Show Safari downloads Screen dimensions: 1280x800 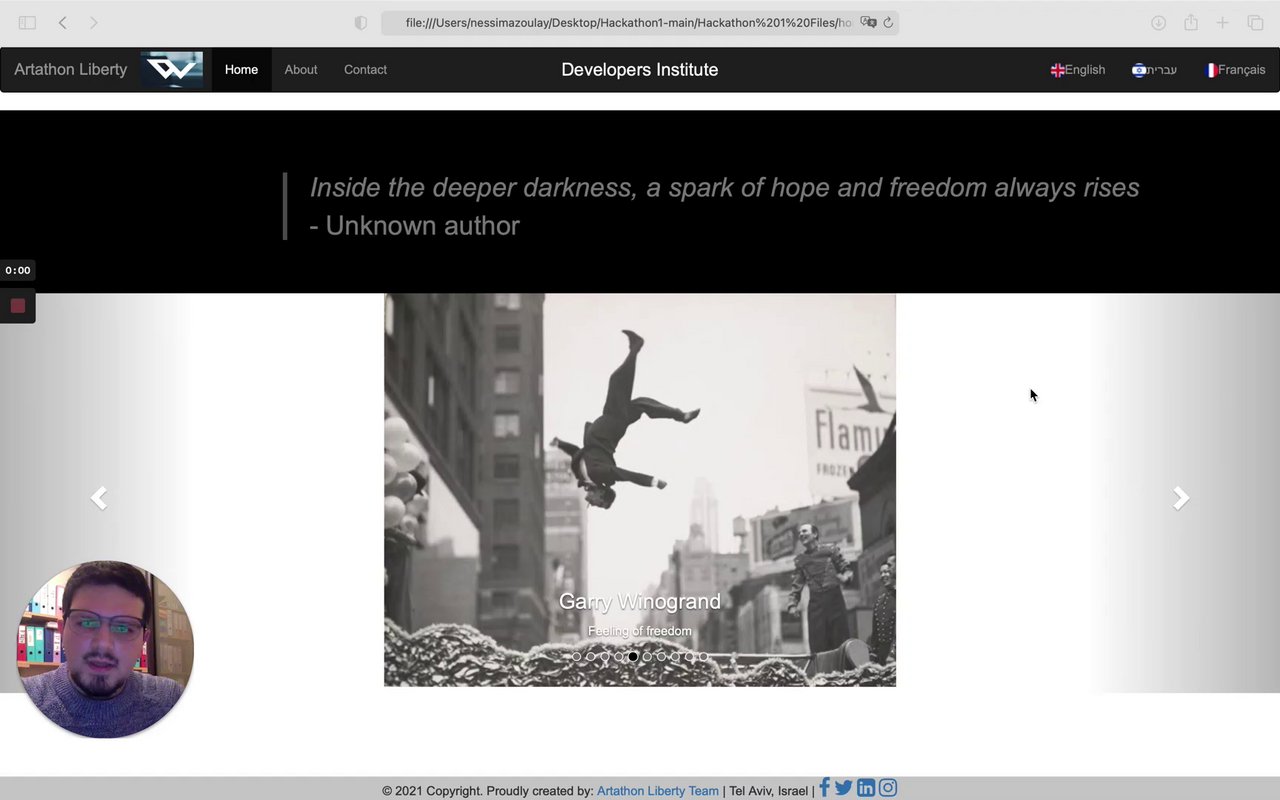tap(1158, 22)
